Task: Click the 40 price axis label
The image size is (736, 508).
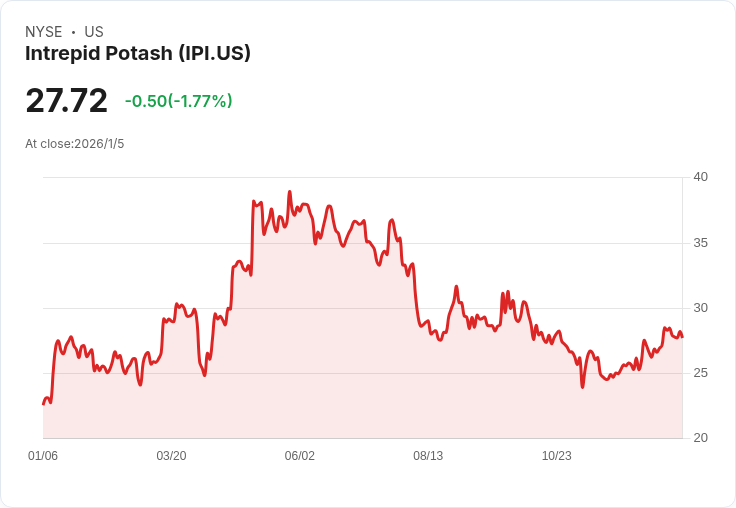Action: click(700, 177)
